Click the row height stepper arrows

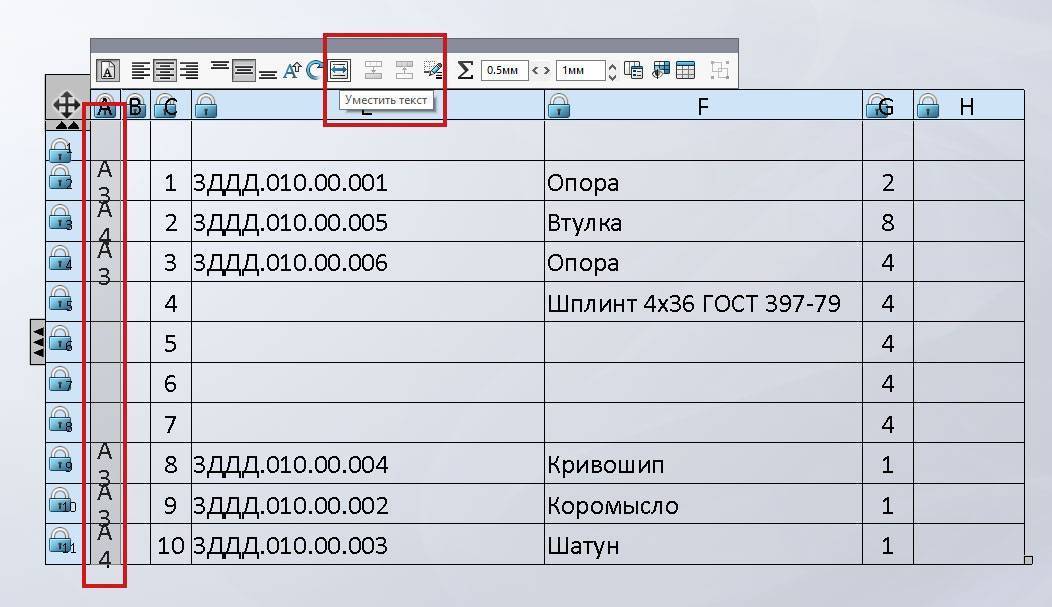(613, 70)
